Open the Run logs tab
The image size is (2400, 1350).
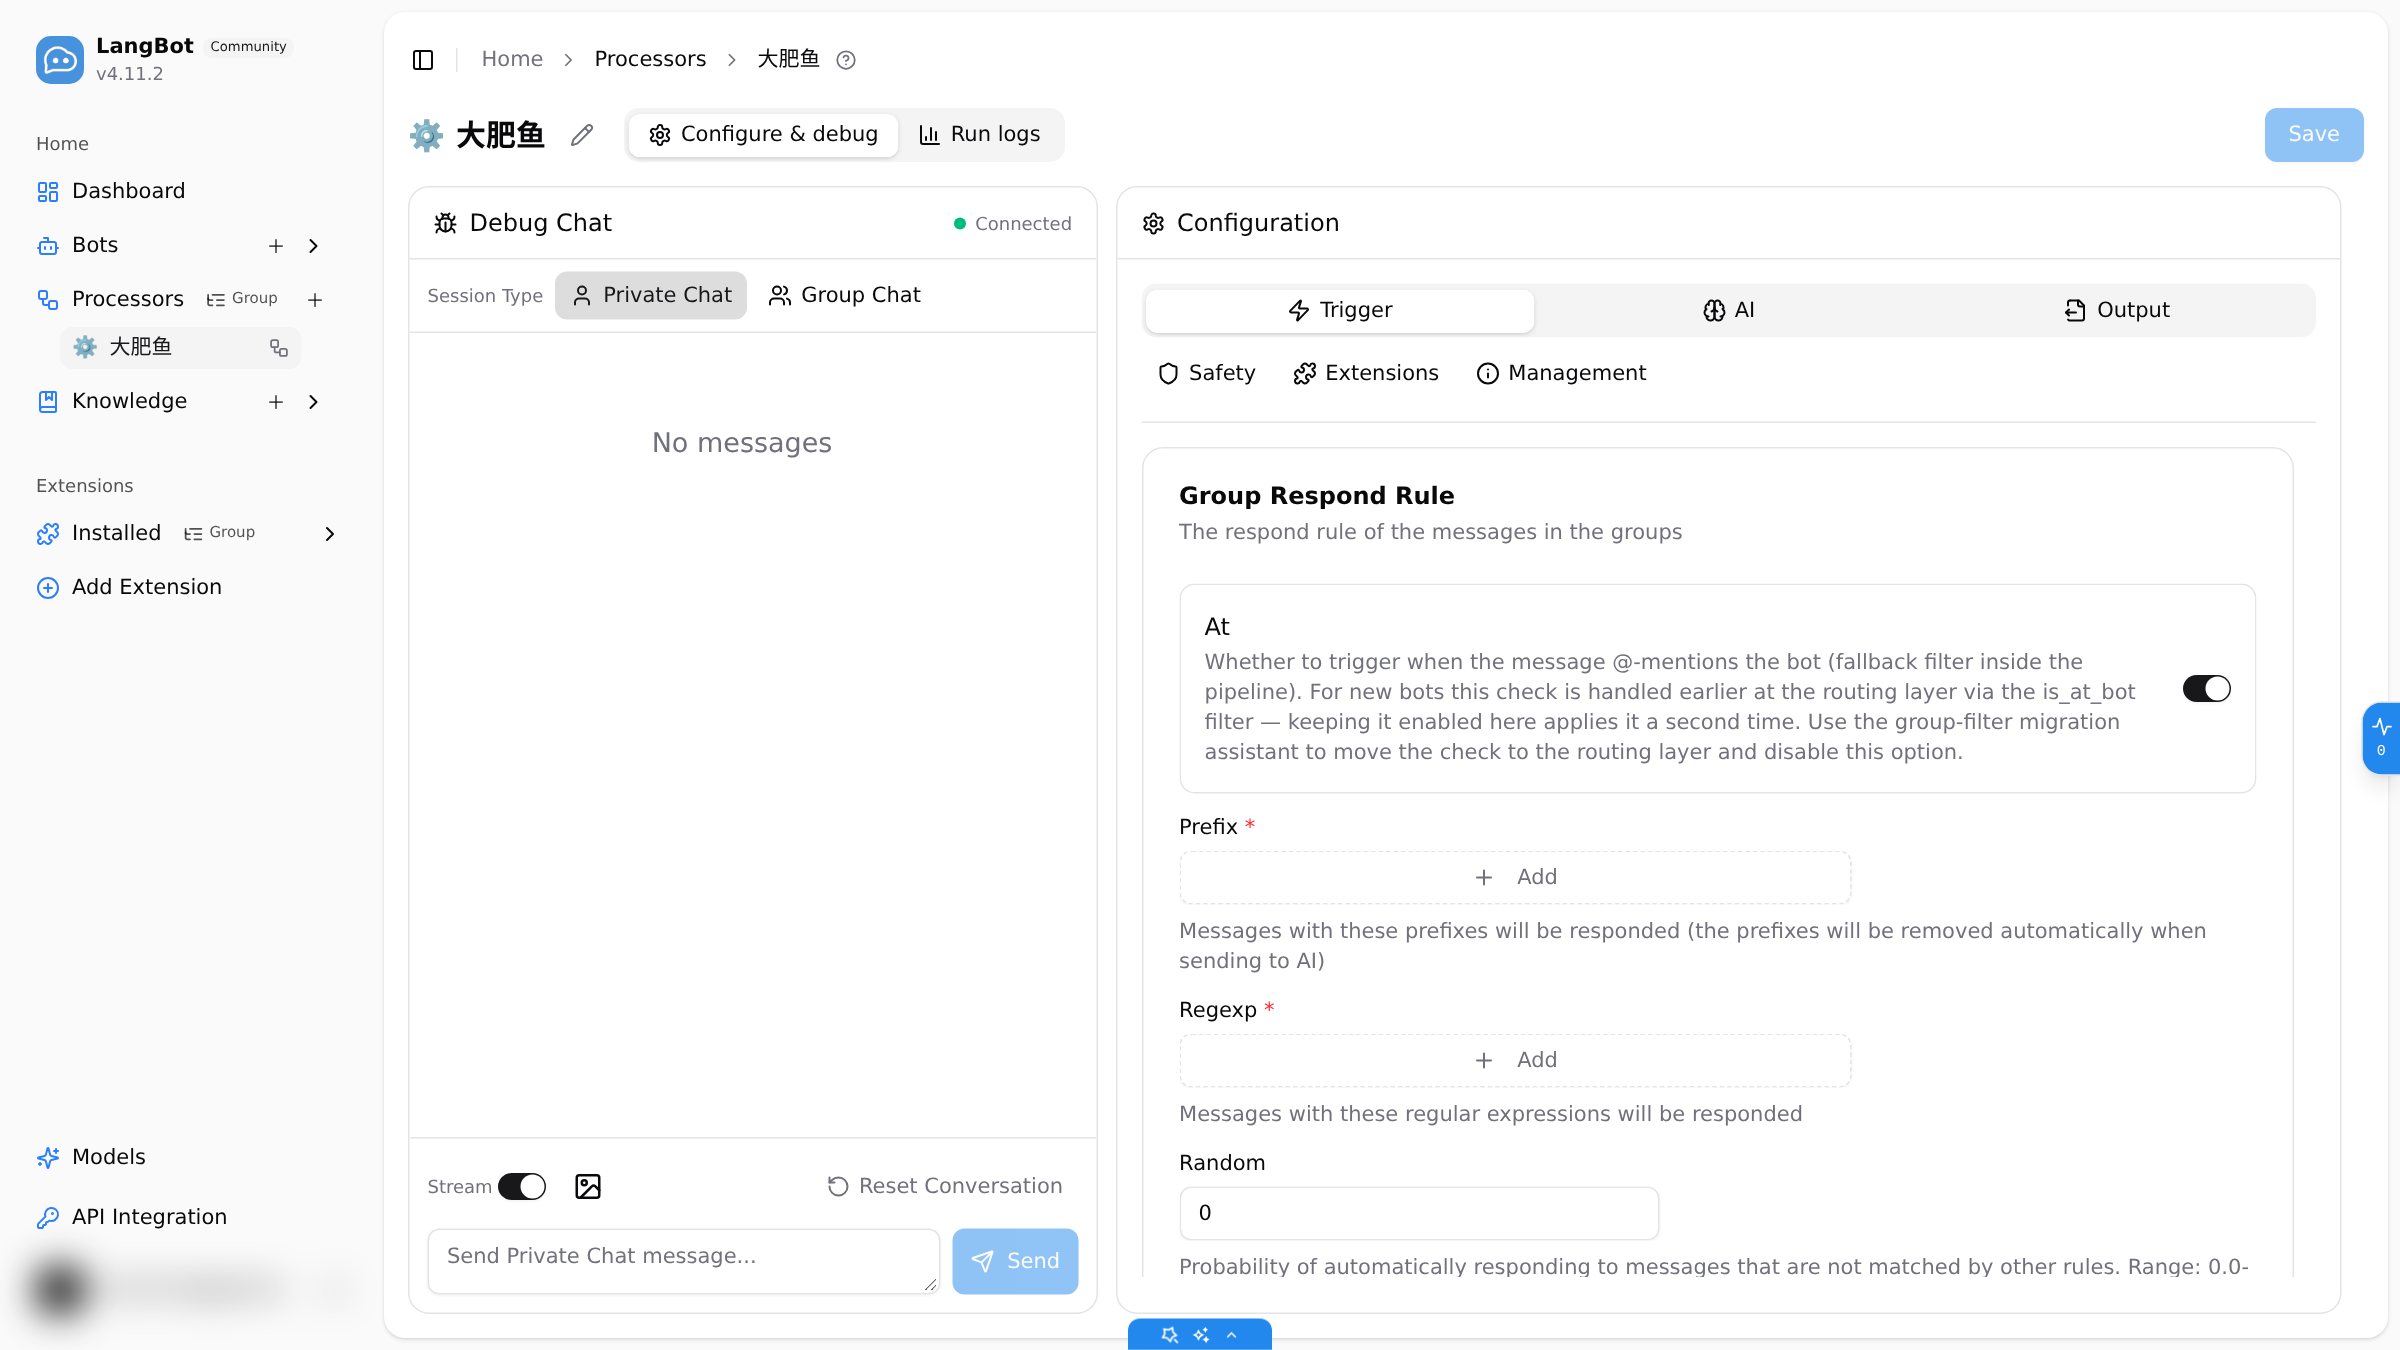(980, 135)
